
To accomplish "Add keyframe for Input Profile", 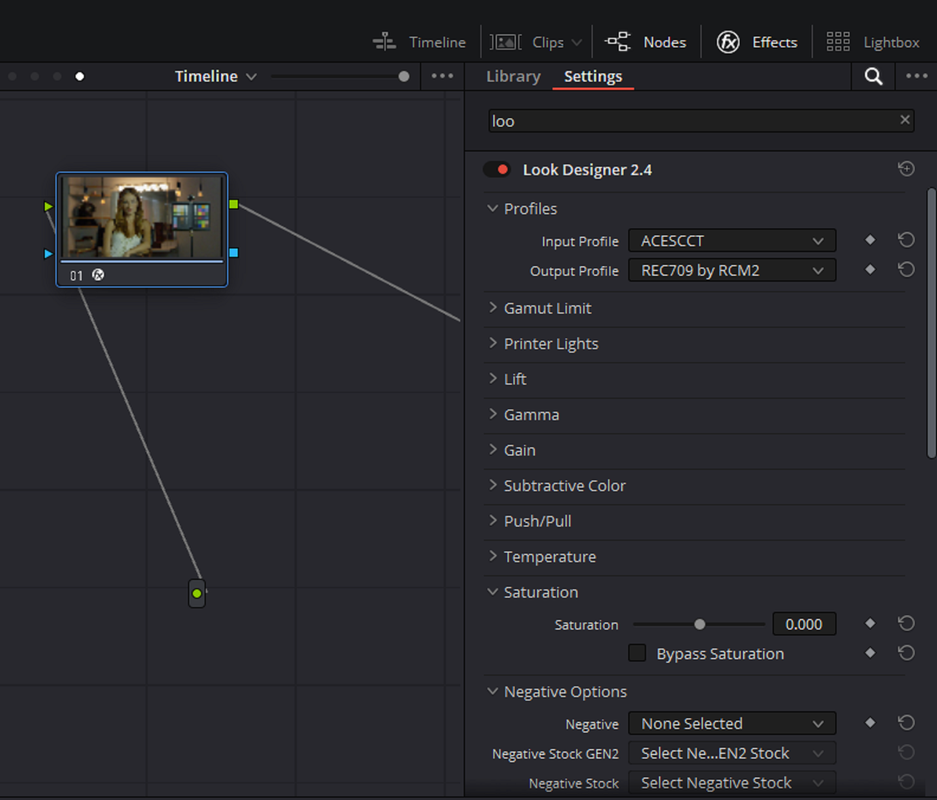I will coord(870,240).
